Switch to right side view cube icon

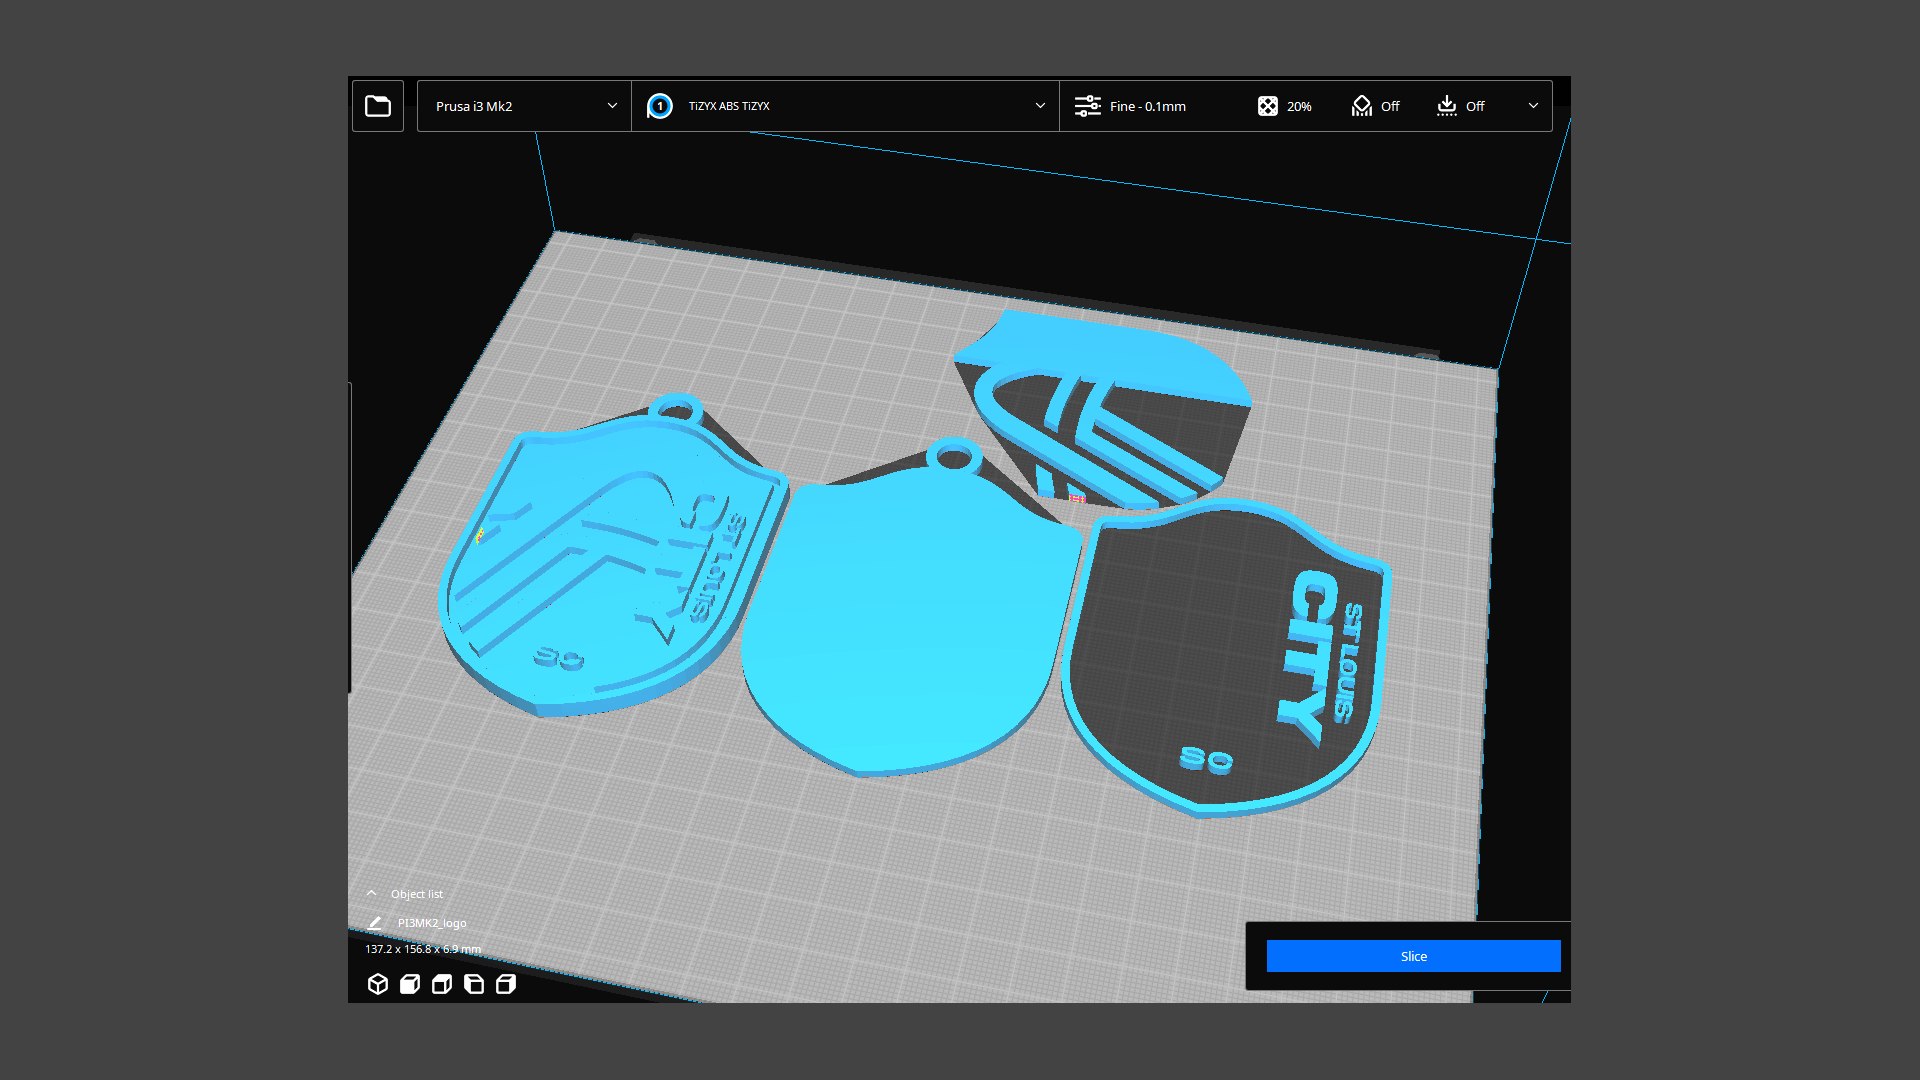pos(506,984)
